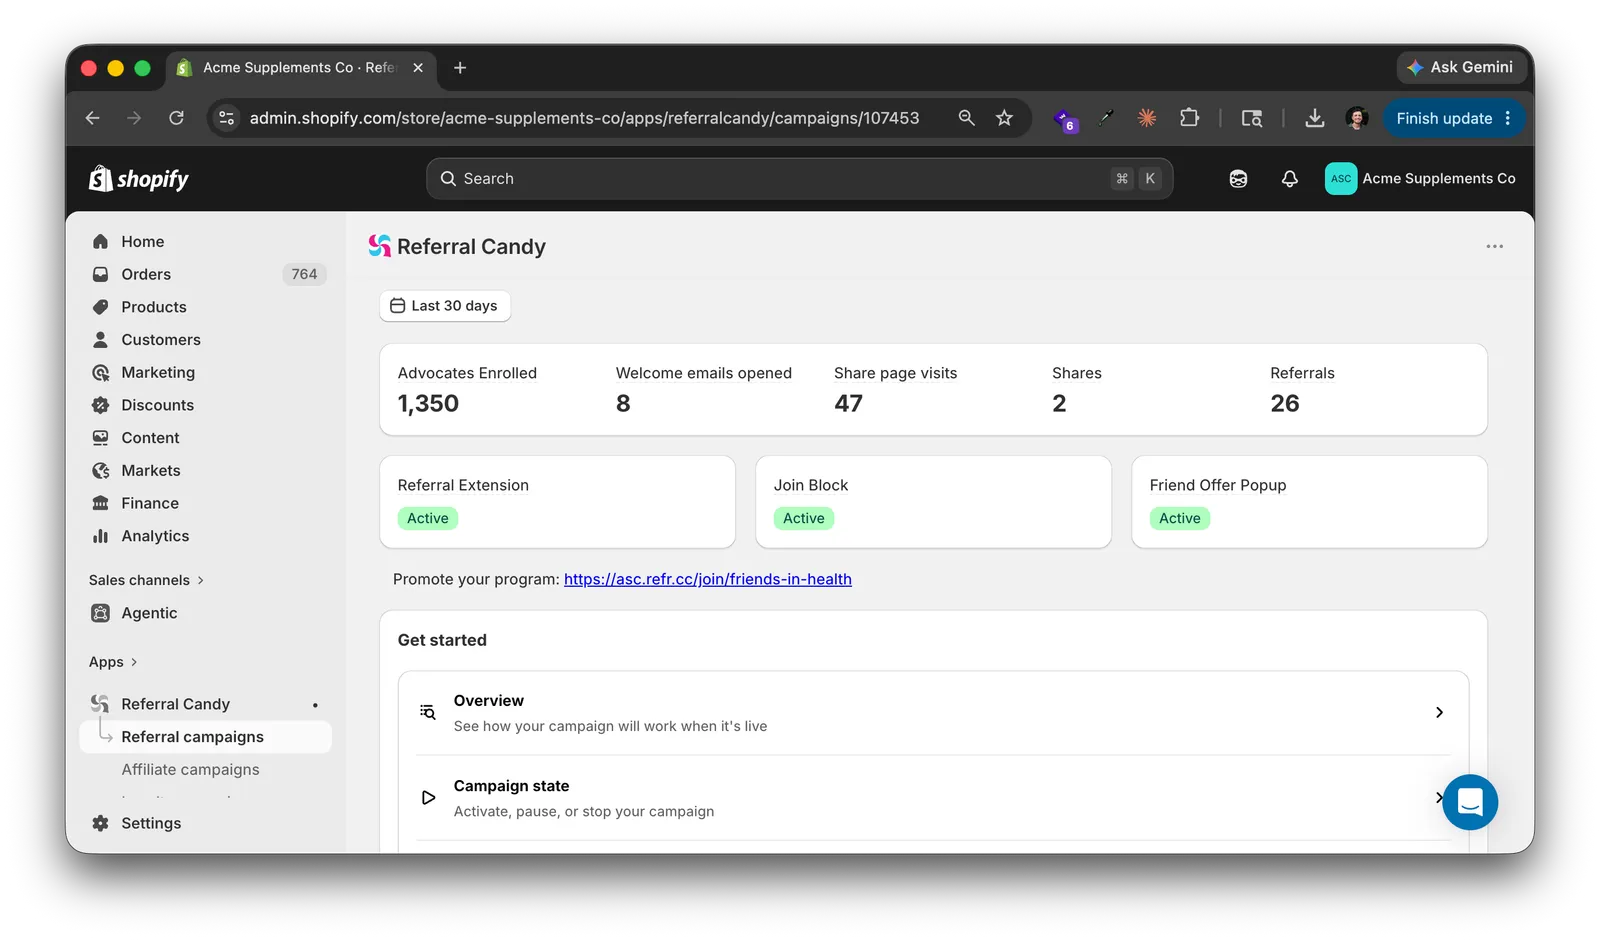The height and width of the screenshot is (940, 1600).
Task: Expand the Sales channels section
Action: (x=146, y=580)
